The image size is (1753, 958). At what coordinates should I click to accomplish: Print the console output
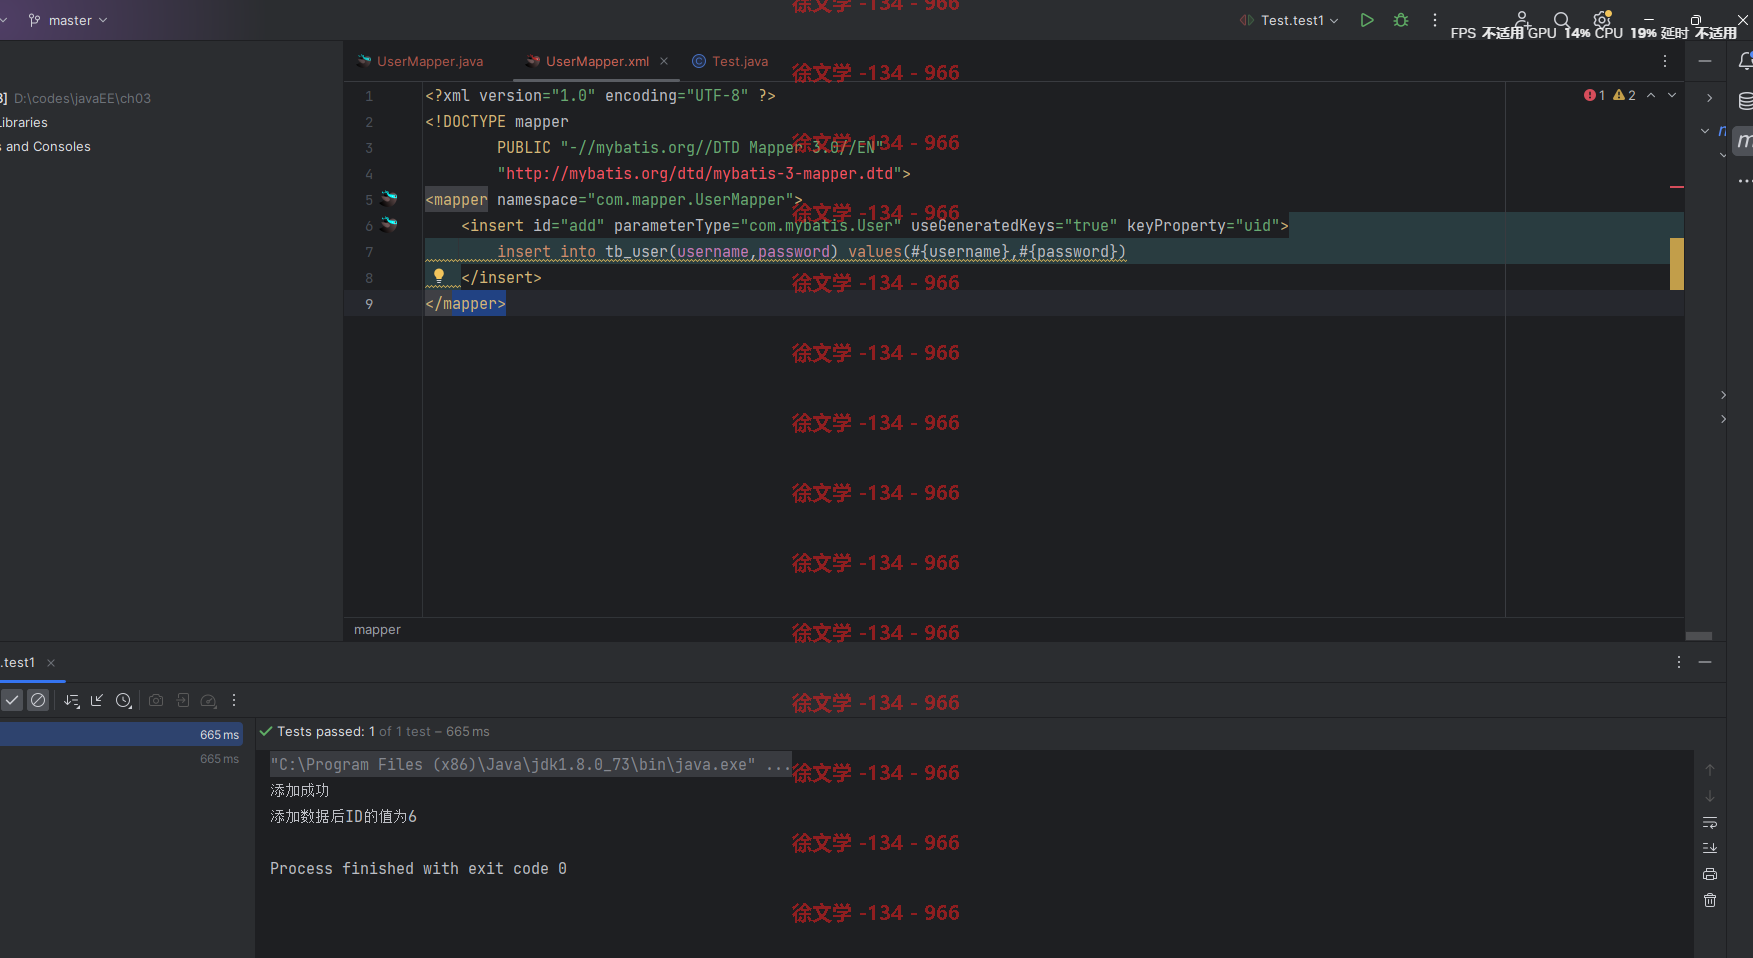[1710, 874]
